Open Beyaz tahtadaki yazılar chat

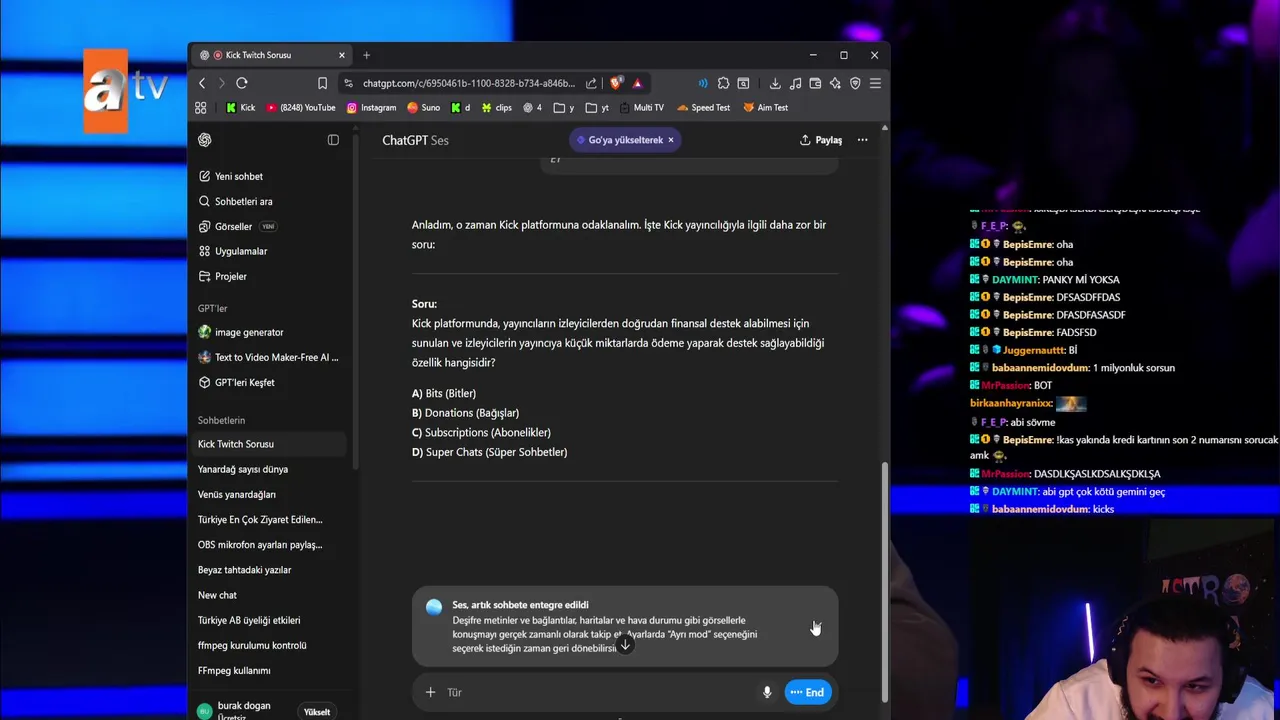(271, 570)
